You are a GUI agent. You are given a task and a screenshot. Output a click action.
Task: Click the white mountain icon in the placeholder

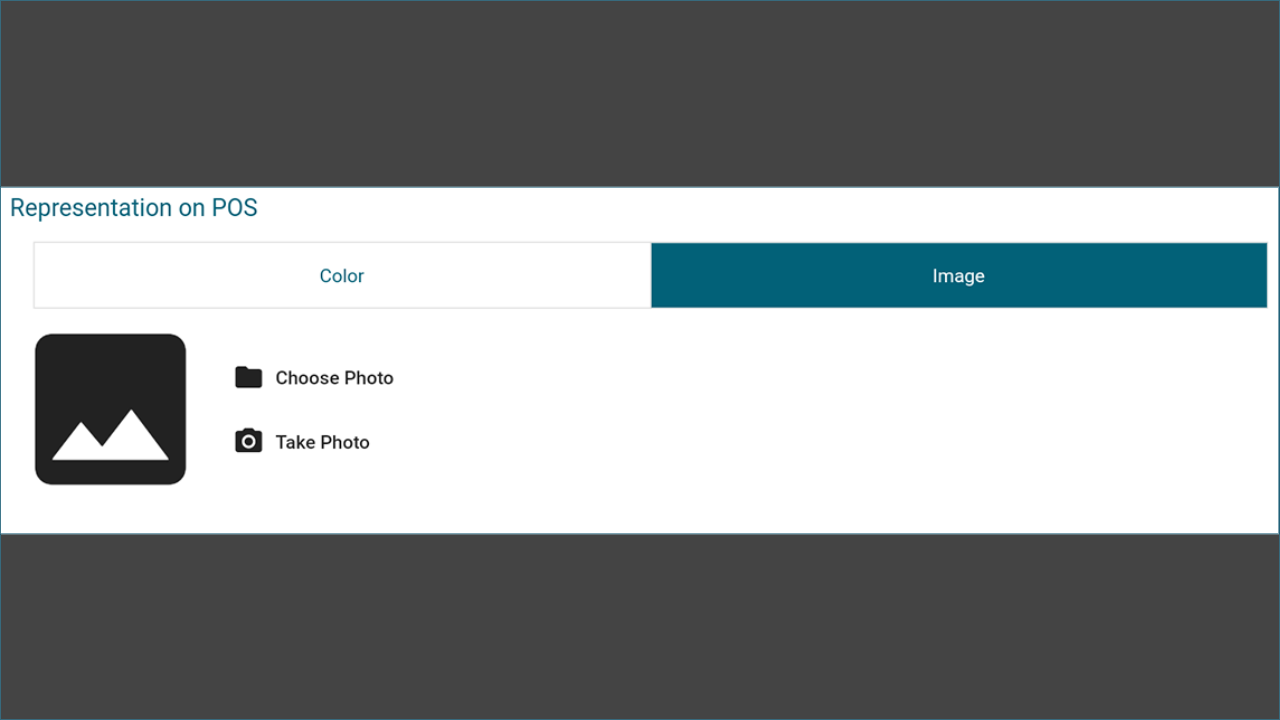pos(110,434)
